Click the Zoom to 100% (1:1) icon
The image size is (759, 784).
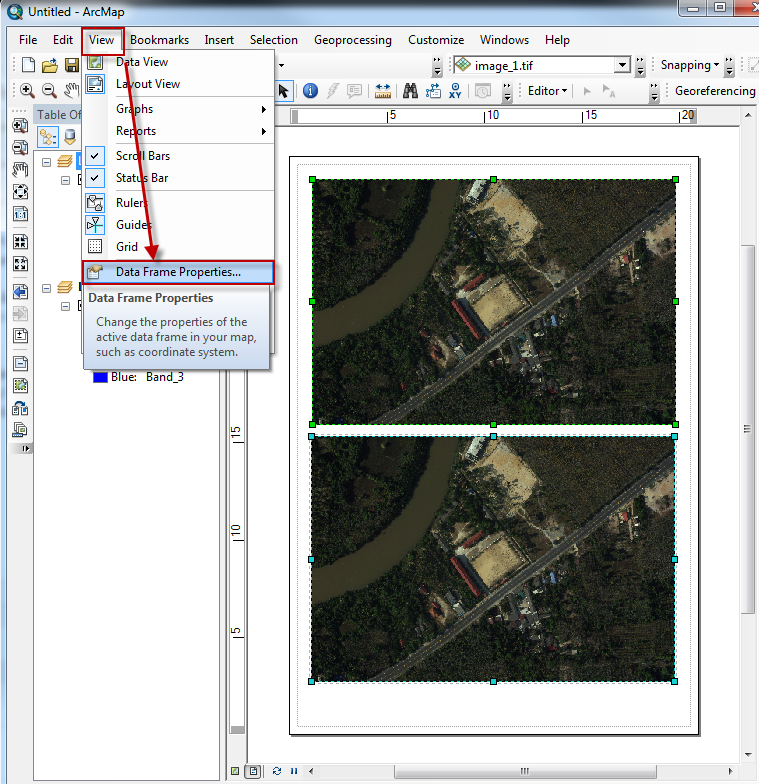click(x=20, y=214)
